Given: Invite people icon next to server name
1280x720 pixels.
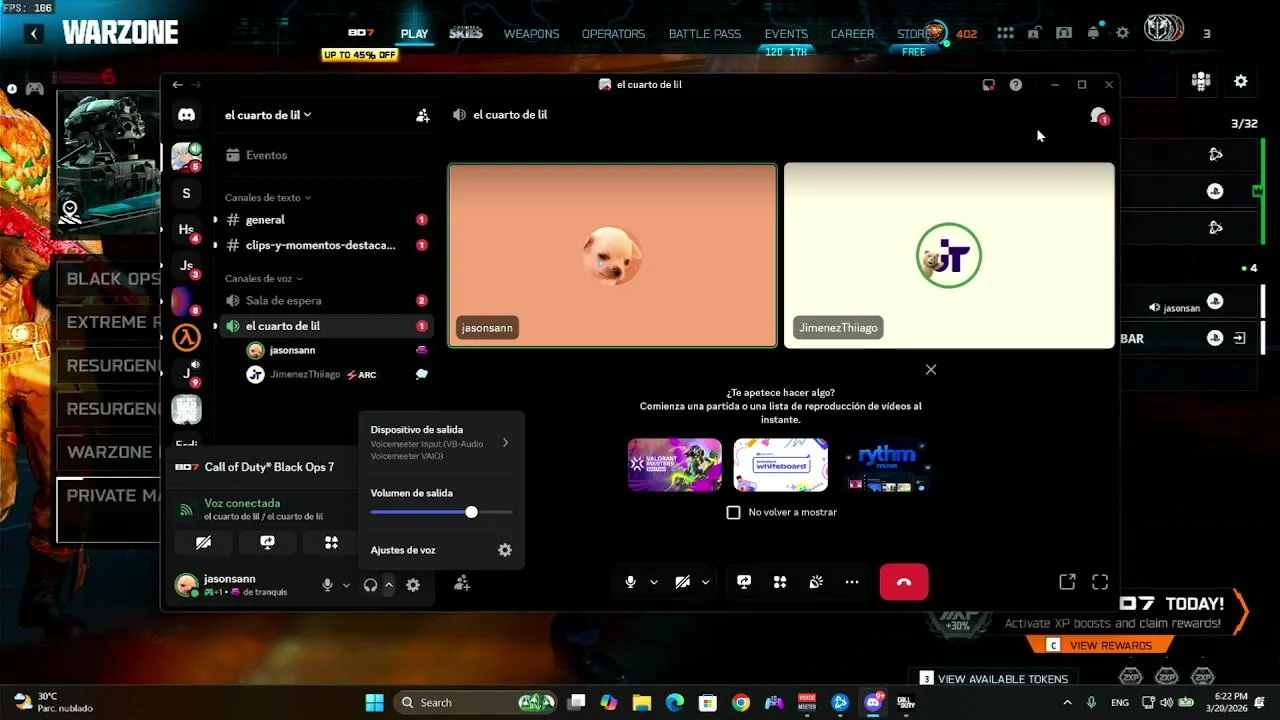Looking at the screenshot, I should [423, 115].
